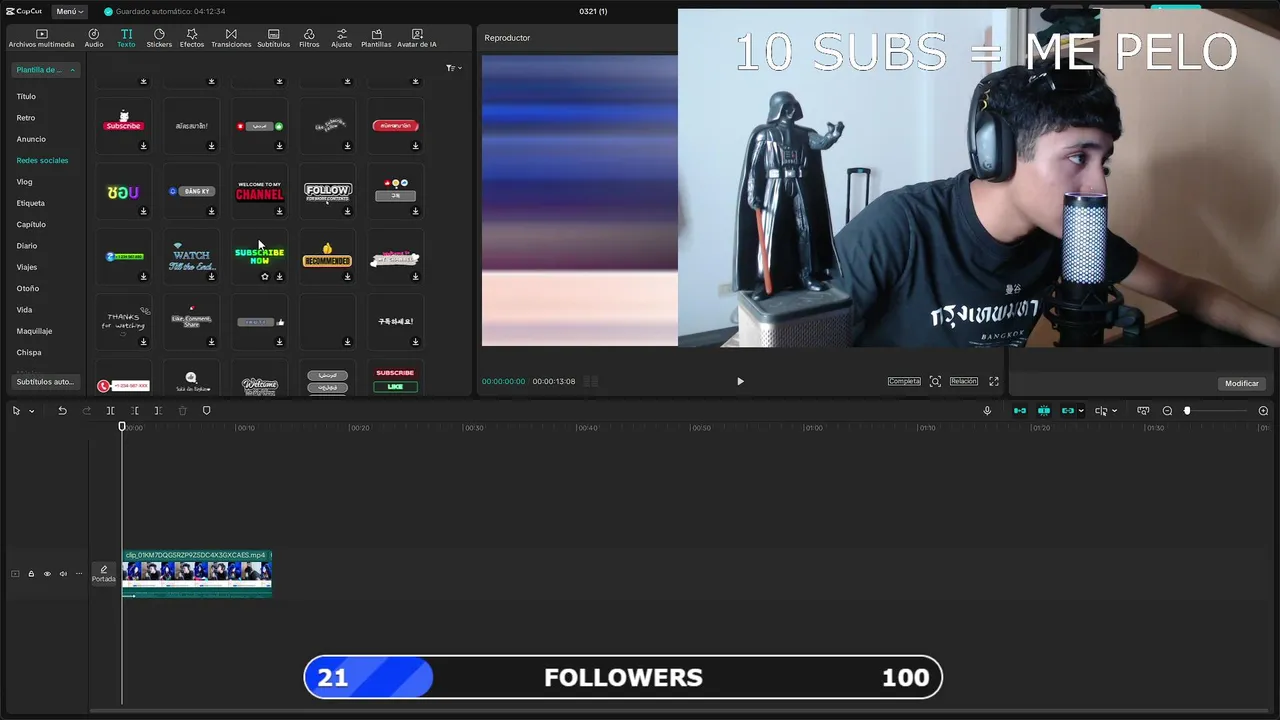Open the Efectos tab
This screenshot has width=1280, height=720.
coord(192,38)
